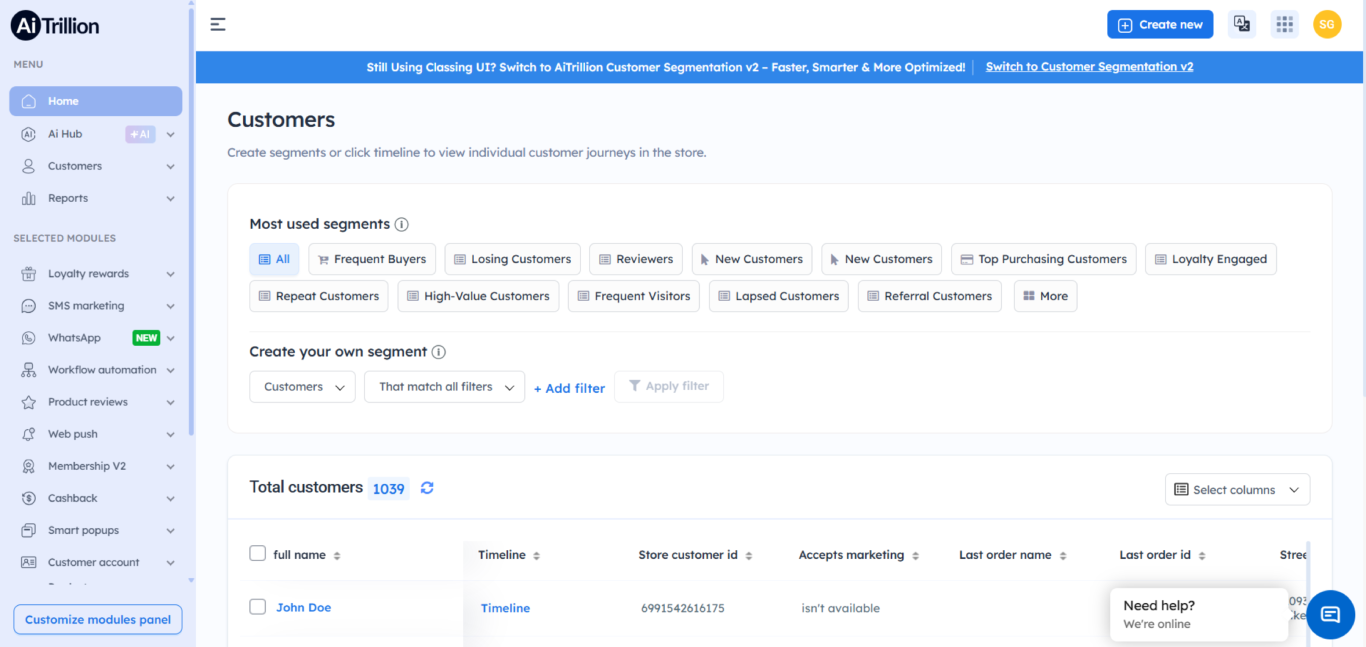This screenshot has height=647, width=1366.
Task: Open the Select columns dropdown
Action: click(1237, 489)
